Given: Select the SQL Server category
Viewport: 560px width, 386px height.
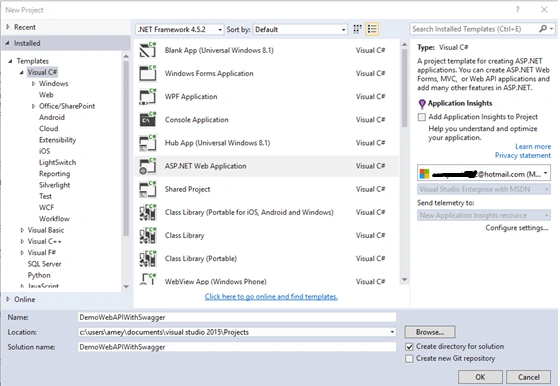Looking at the screenshot, I should point(44,264).
